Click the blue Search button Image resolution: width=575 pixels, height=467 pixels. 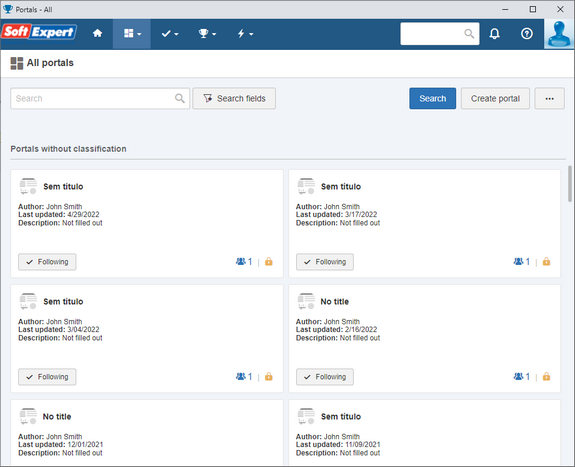point(433,98)
